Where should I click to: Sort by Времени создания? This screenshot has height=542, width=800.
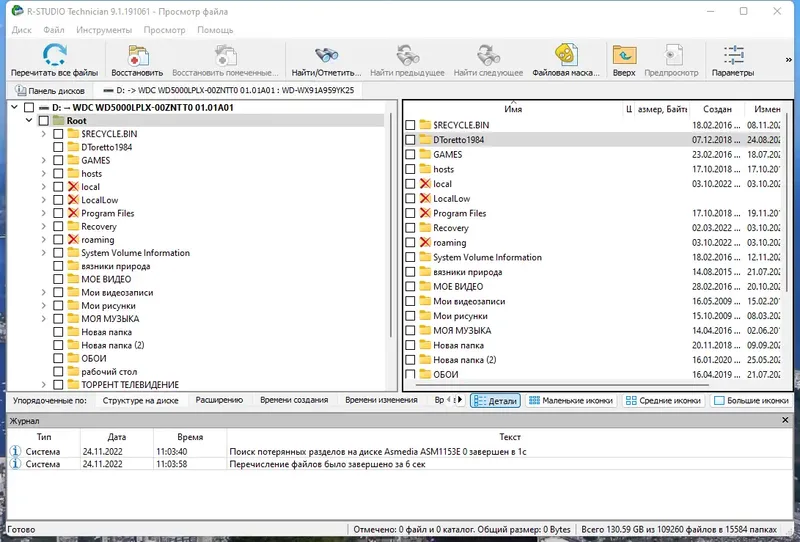click(x=294, y=400)
